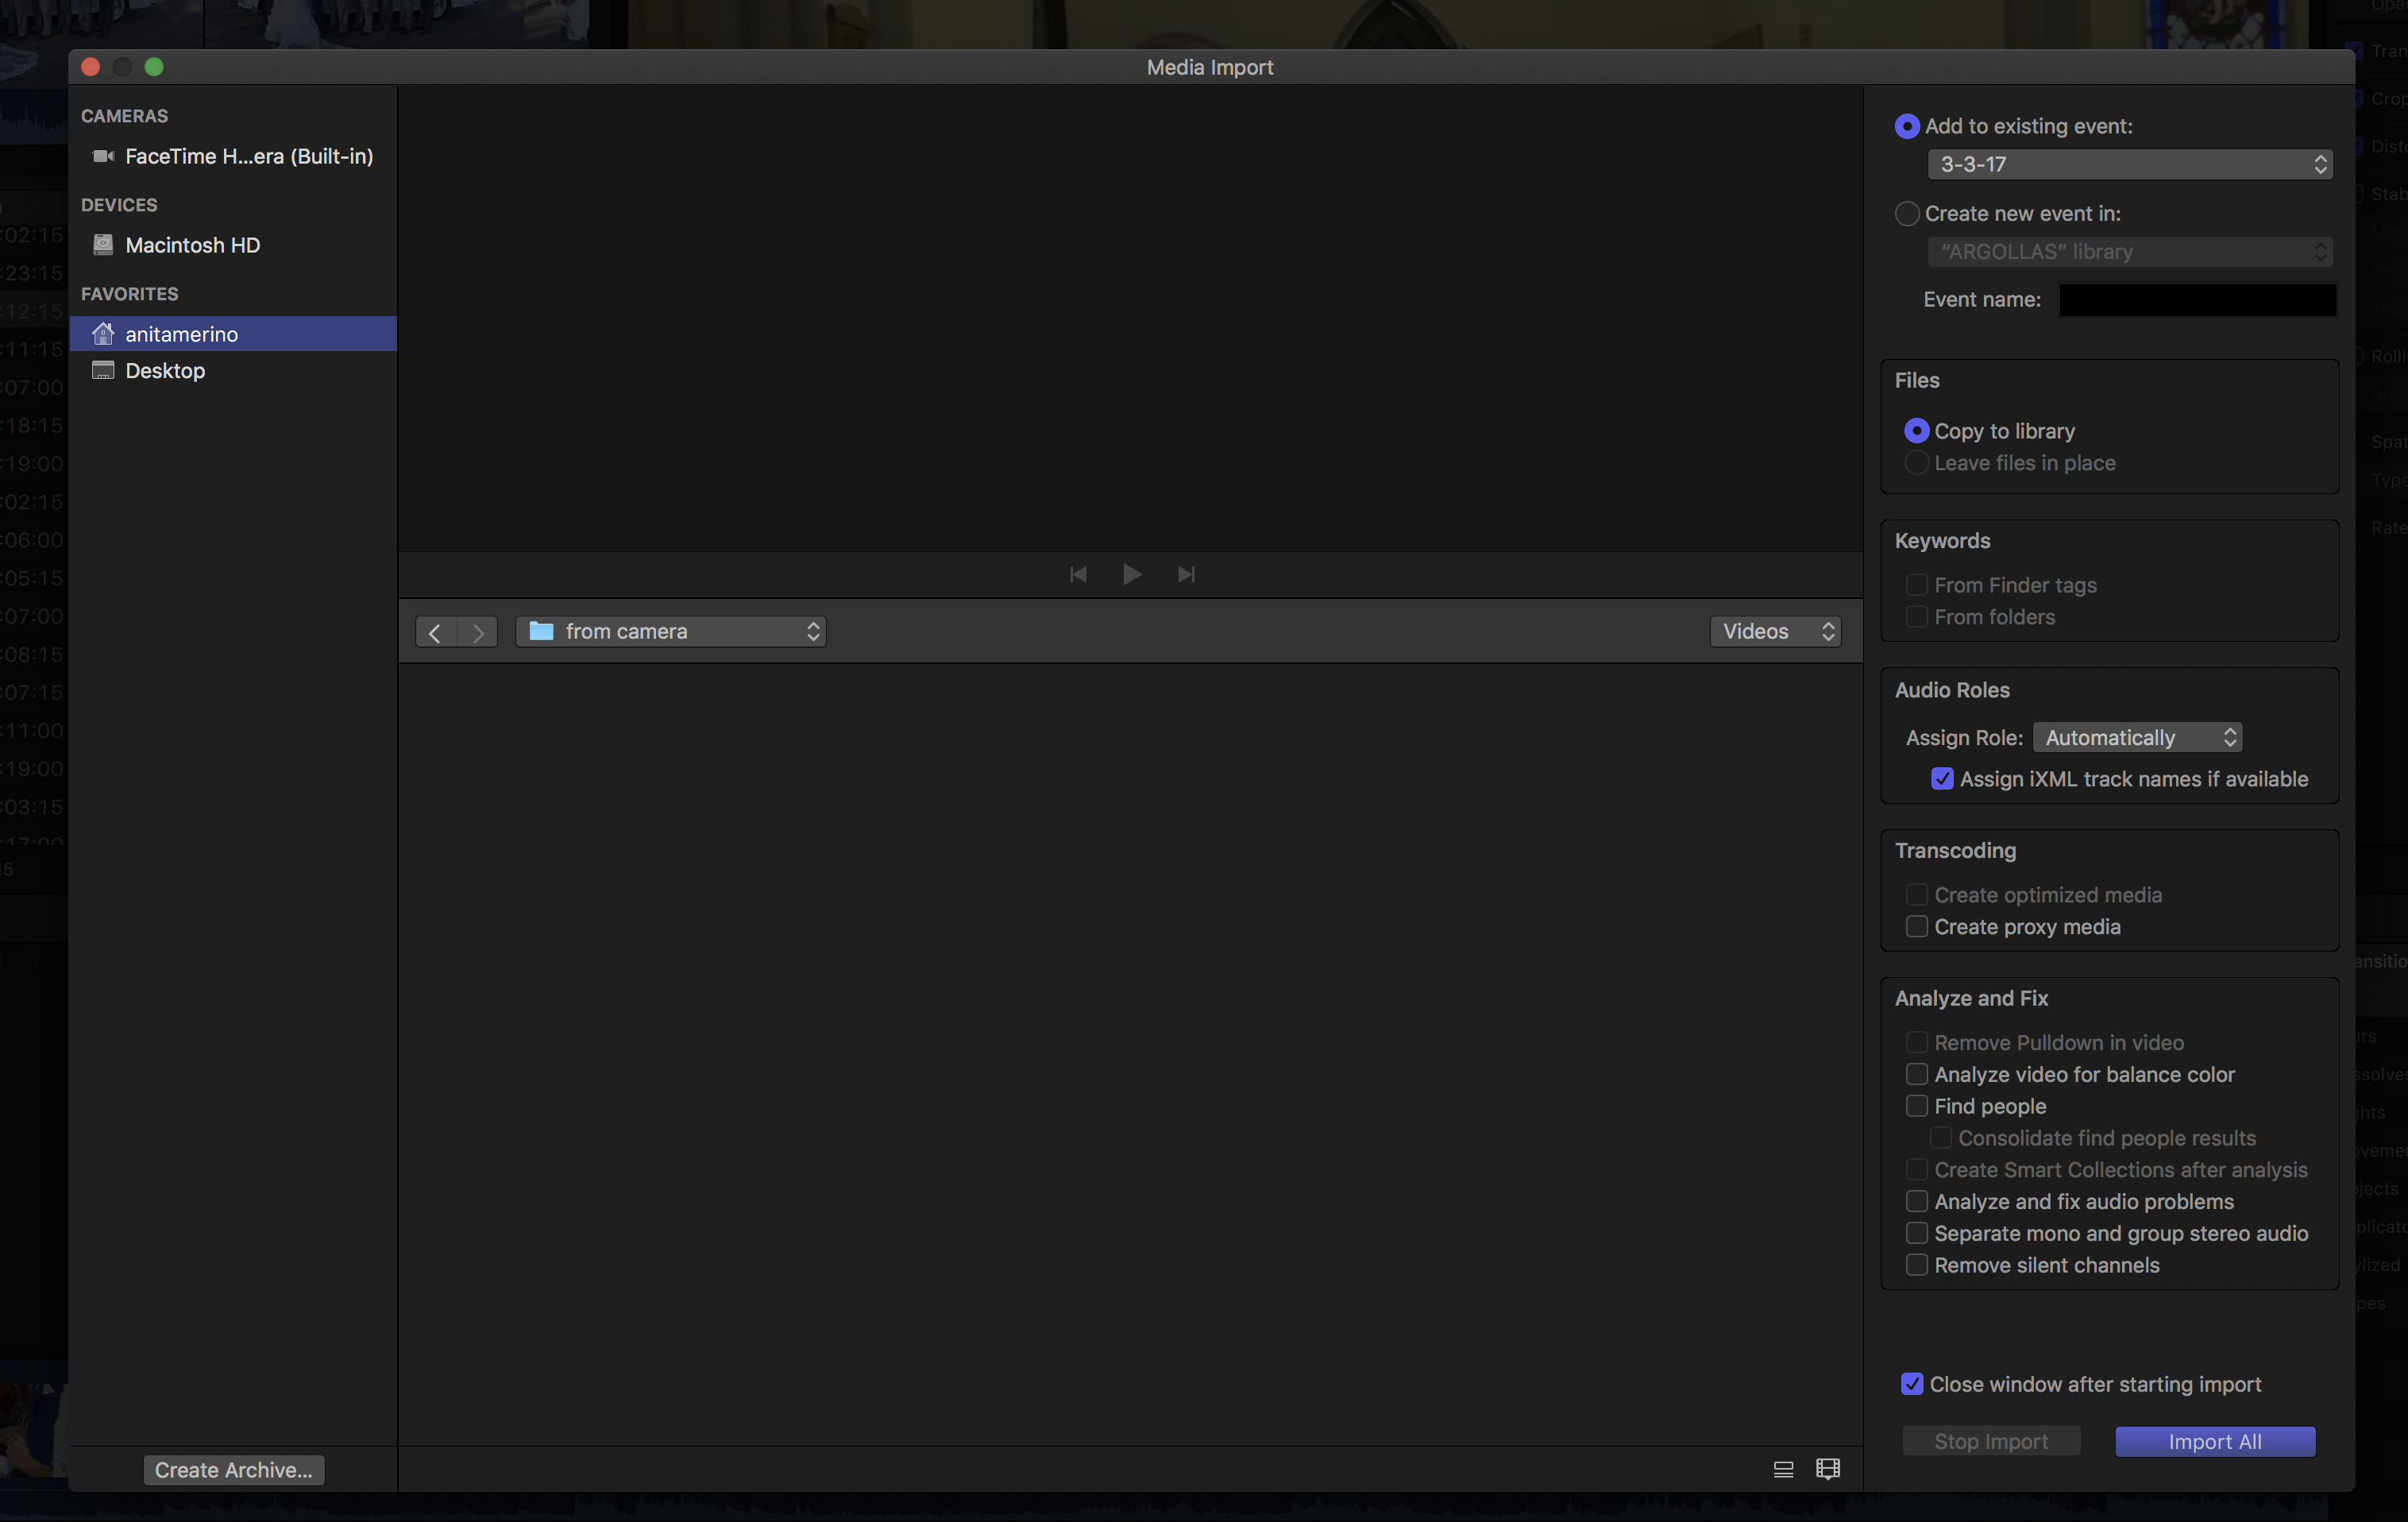Click the Import All button
The width and height of the screenshot is (2408, 1522).
2214,1441
